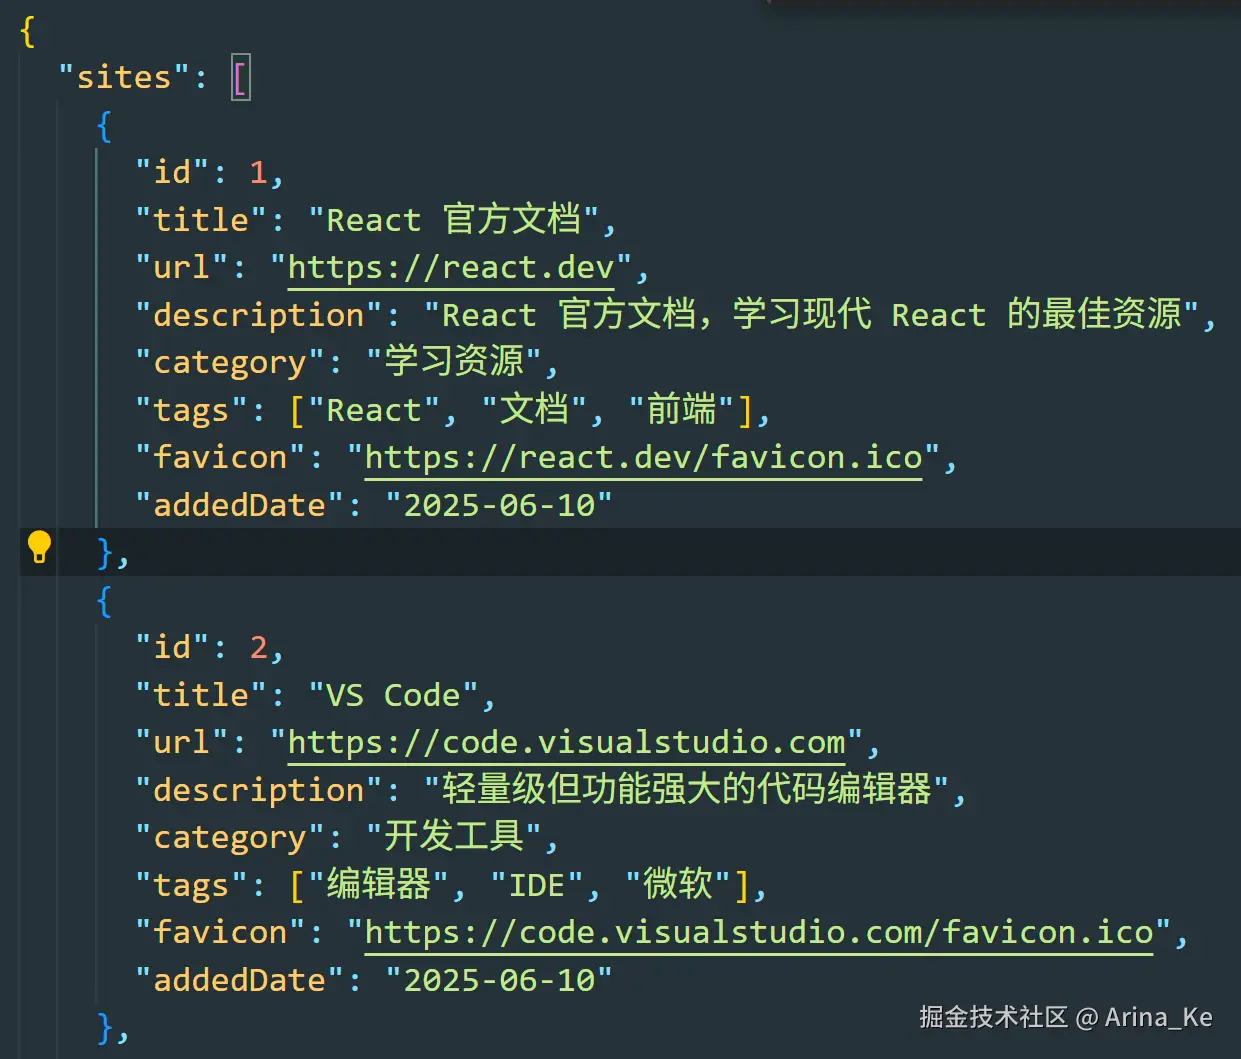Image resolution: width=1241 pixels, height=1059 pixels.
Task: Open the https://react.dev url link
Action: (x=451, y=268)
